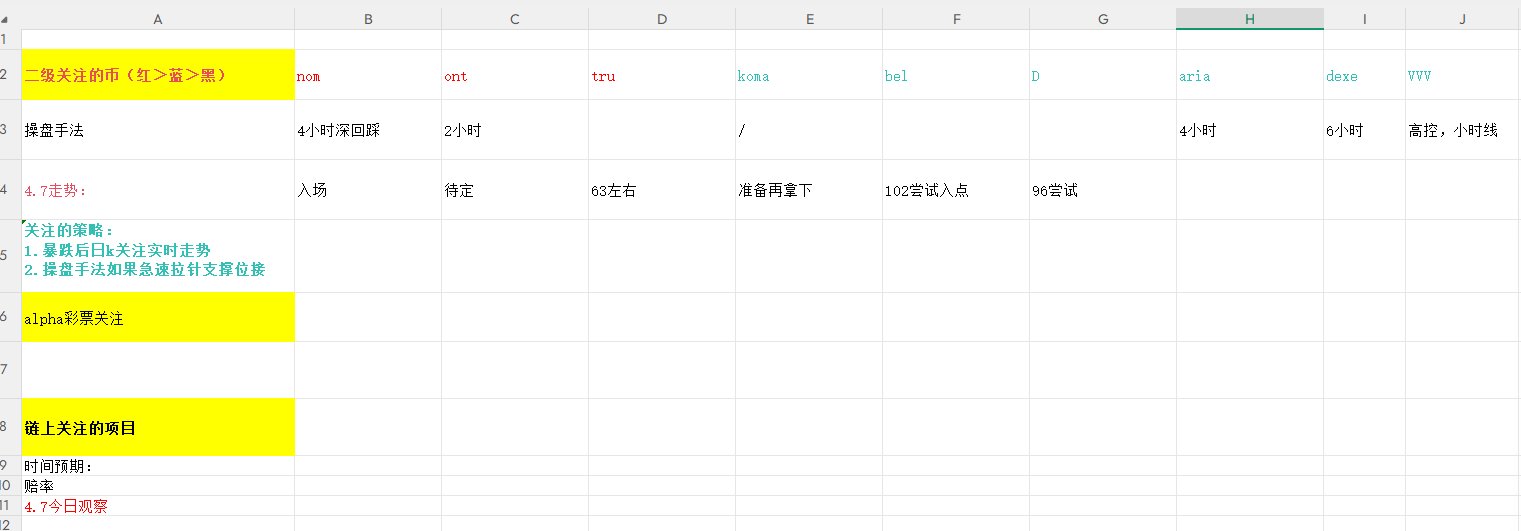The image size is (1521, 531).
Task: Click cell "4小时深回踩"
Action: click(x=368, y=130)
